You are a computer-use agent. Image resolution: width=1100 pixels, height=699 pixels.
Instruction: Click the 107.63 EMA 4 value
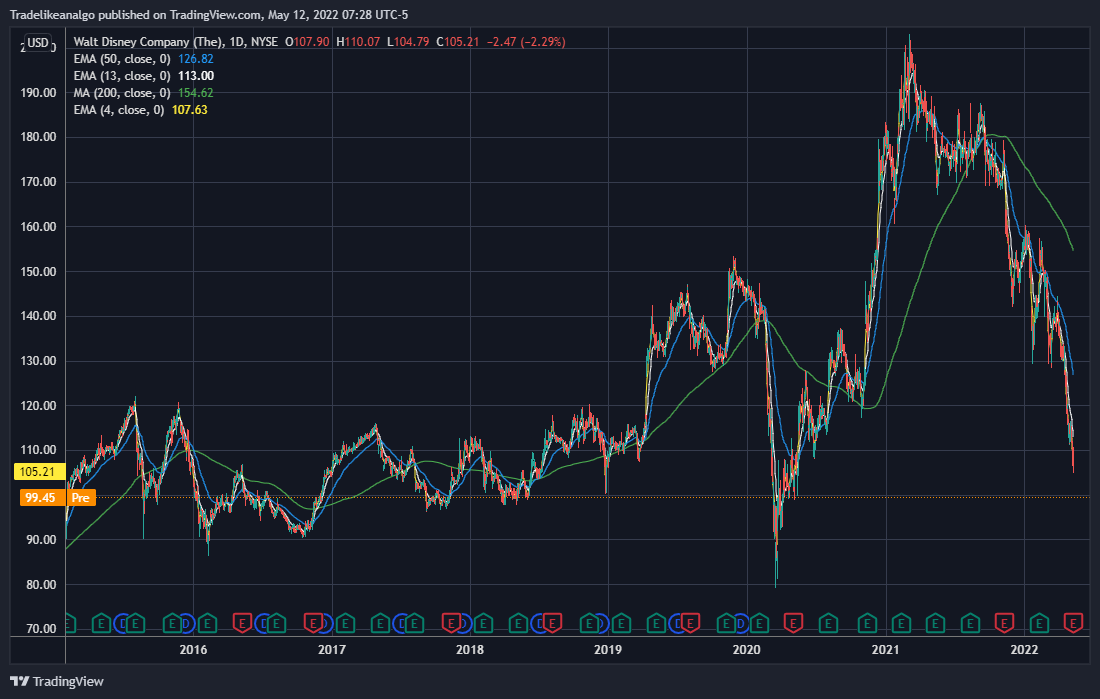pos(189,109)
